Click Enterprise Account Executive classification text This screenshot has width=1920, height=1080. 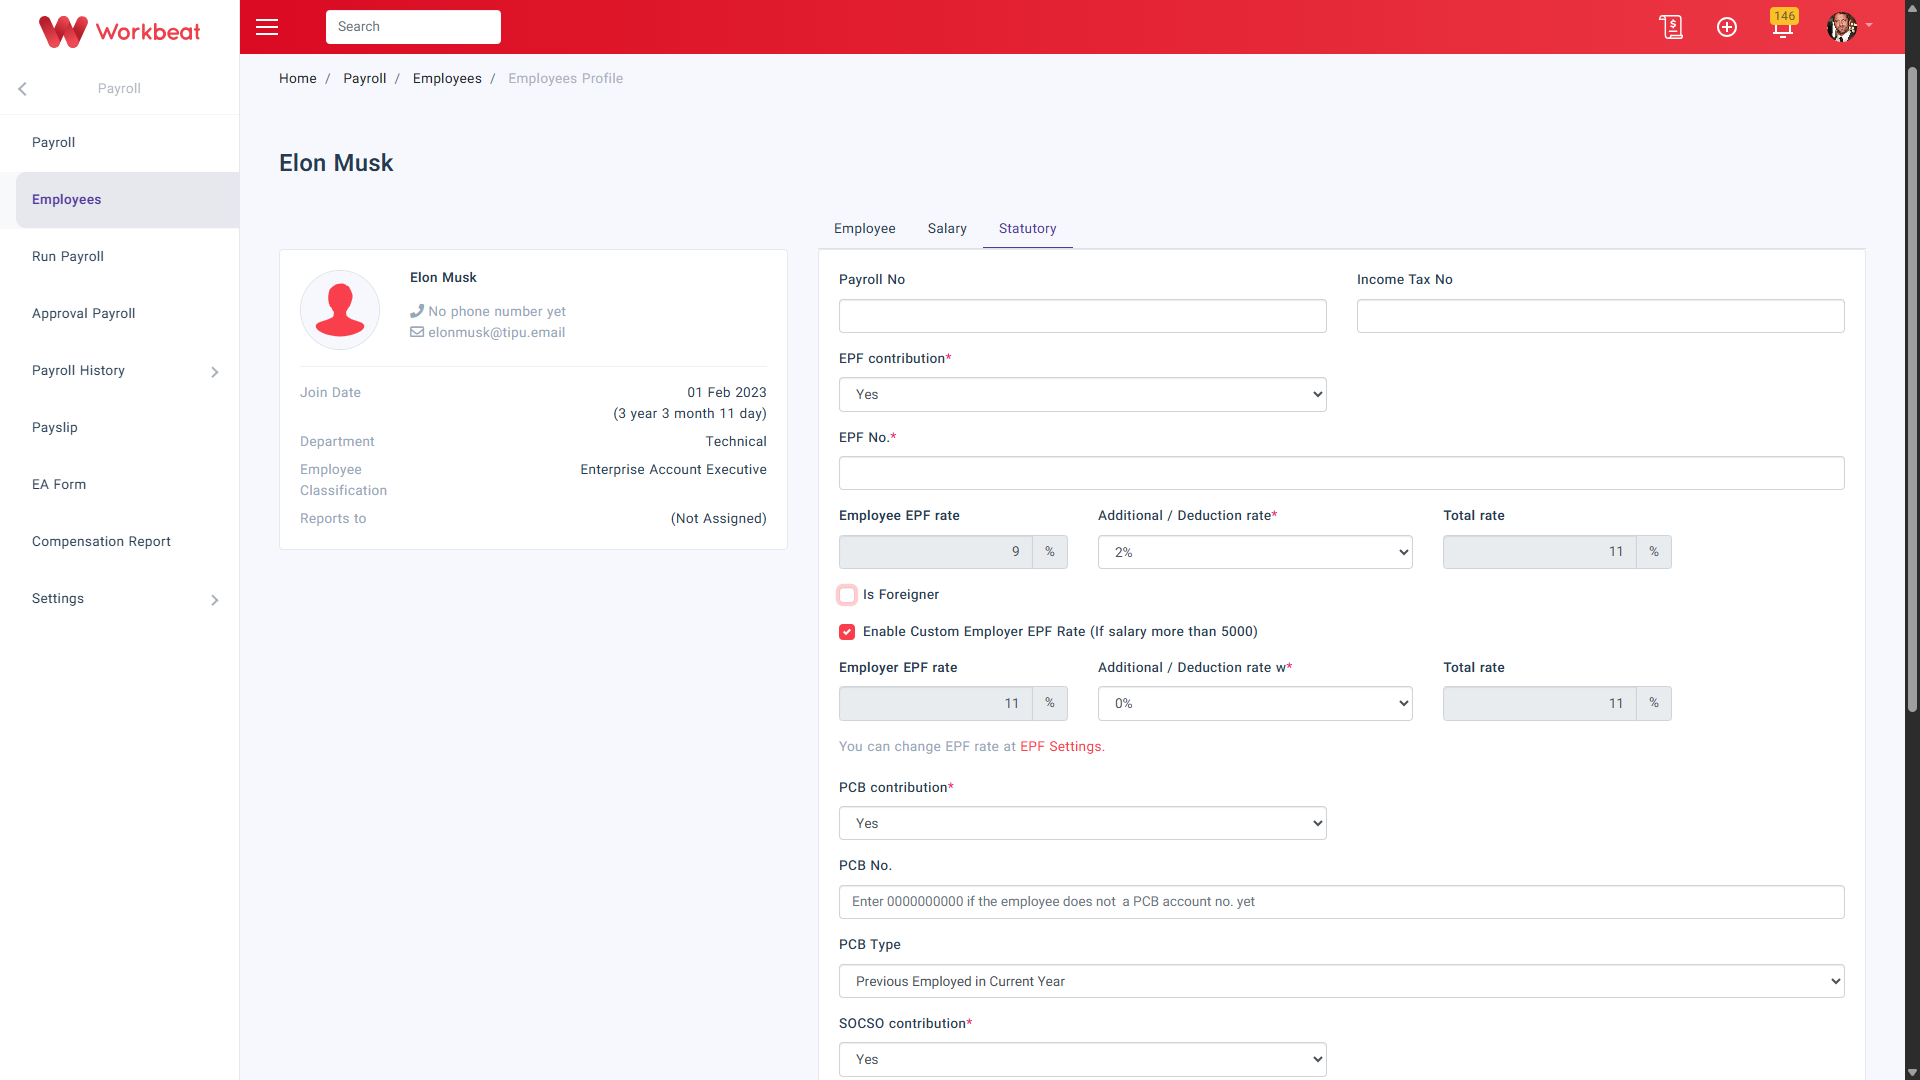673,470
